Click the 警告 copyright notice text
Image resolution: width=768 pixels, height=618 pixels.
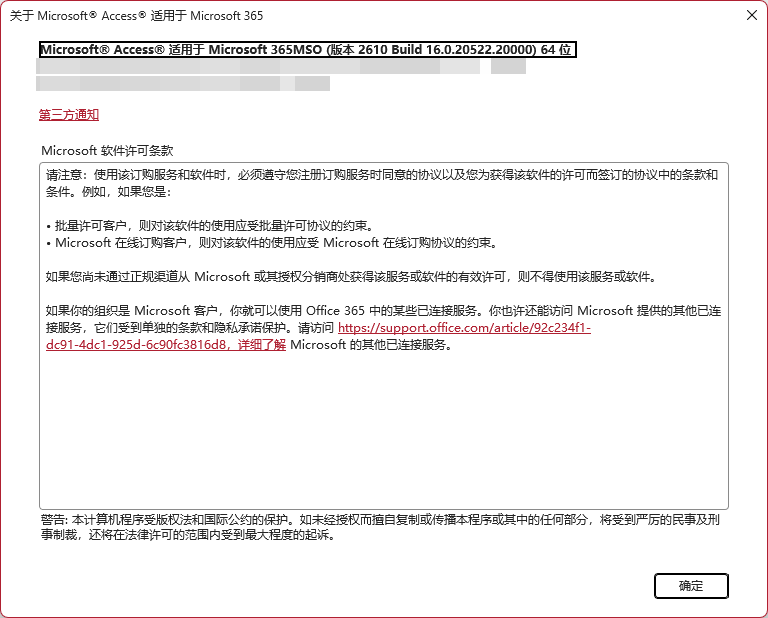380,527
